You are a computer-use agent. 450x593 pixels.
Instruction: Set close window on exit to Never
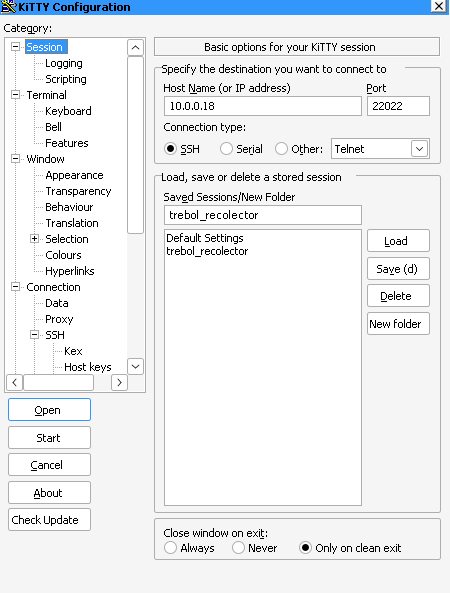[x=238, y=548]
